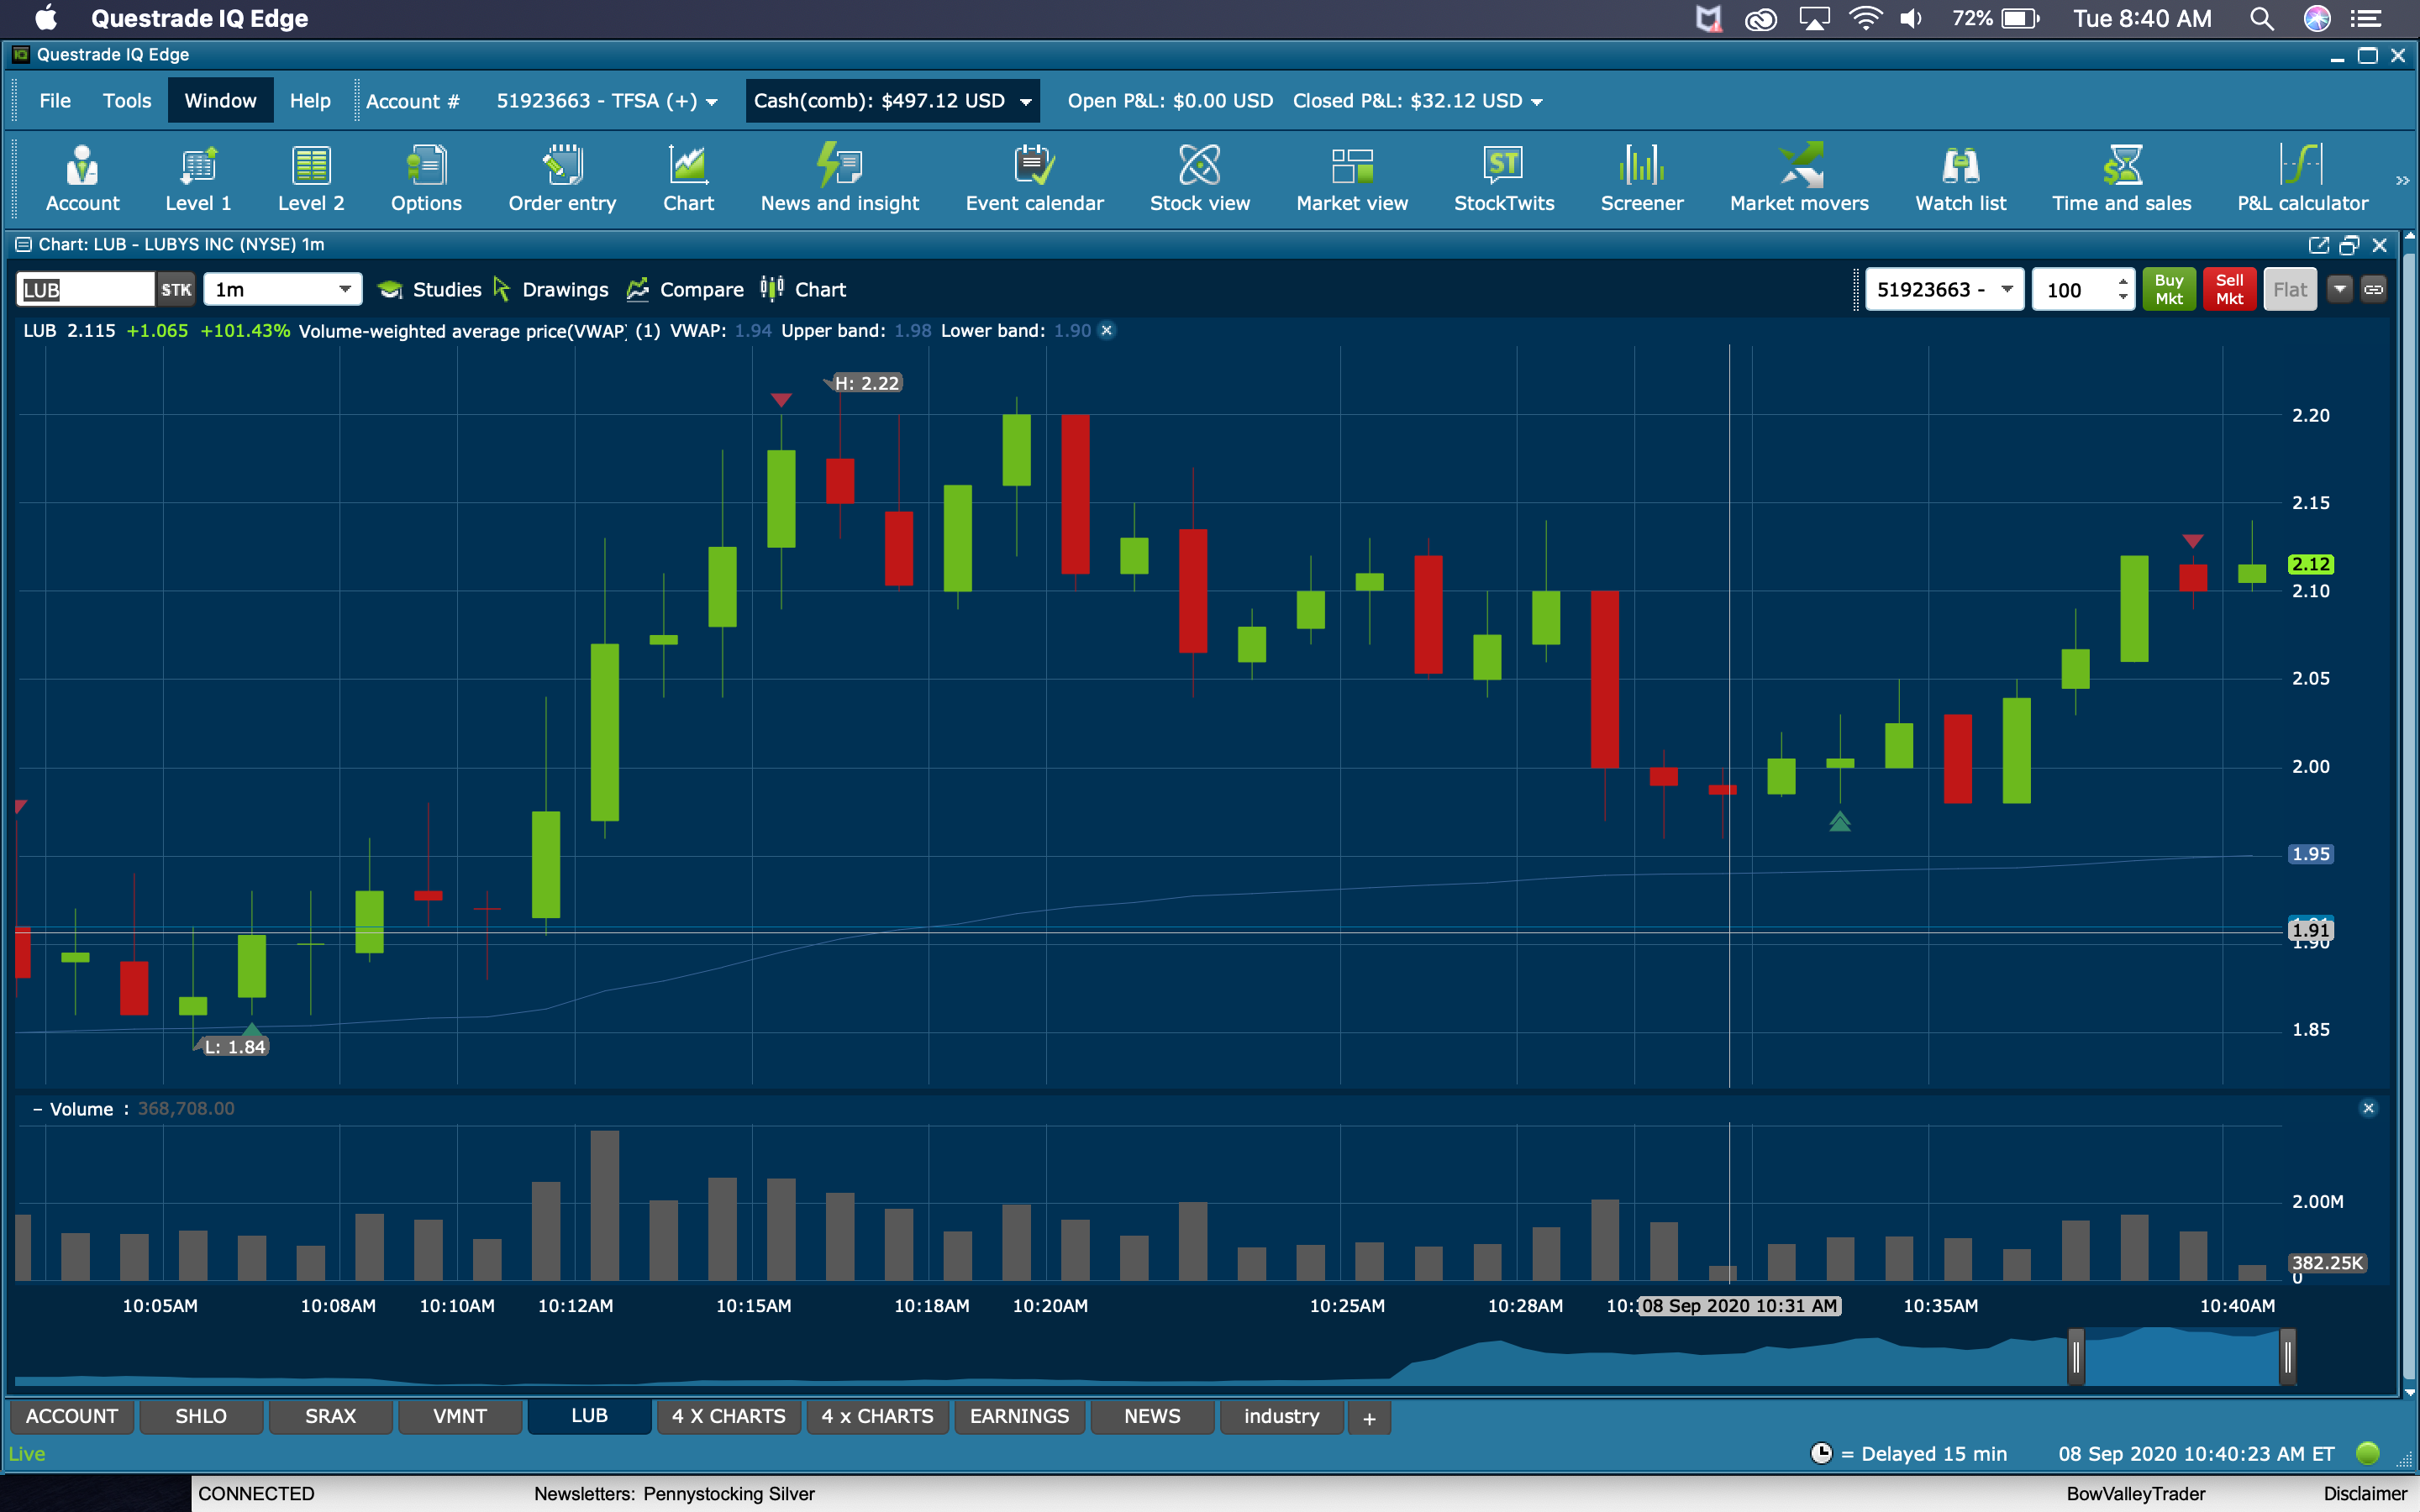The width and height of the screenshot is (2420, 1512).
Task: Open the Window menu
Action: coord(220,101)
